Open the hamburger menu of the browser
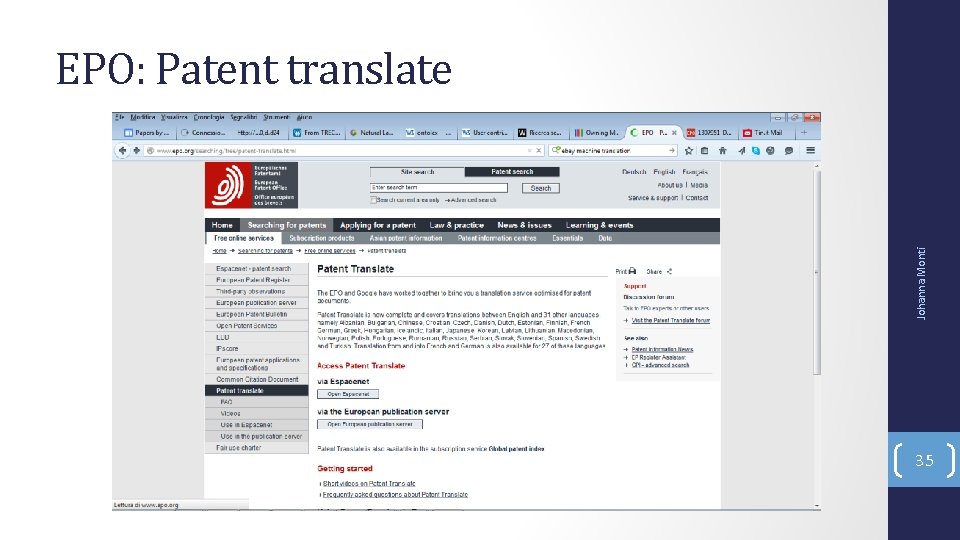 pyautogui.click(x=811, y=151)
